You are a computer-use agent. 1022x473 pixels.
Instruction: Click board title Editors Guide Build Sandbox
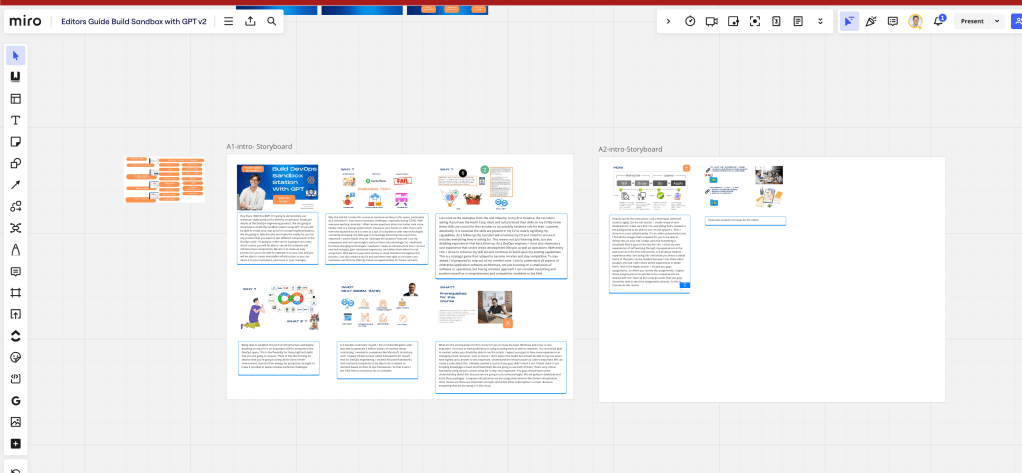click(134, 22)
